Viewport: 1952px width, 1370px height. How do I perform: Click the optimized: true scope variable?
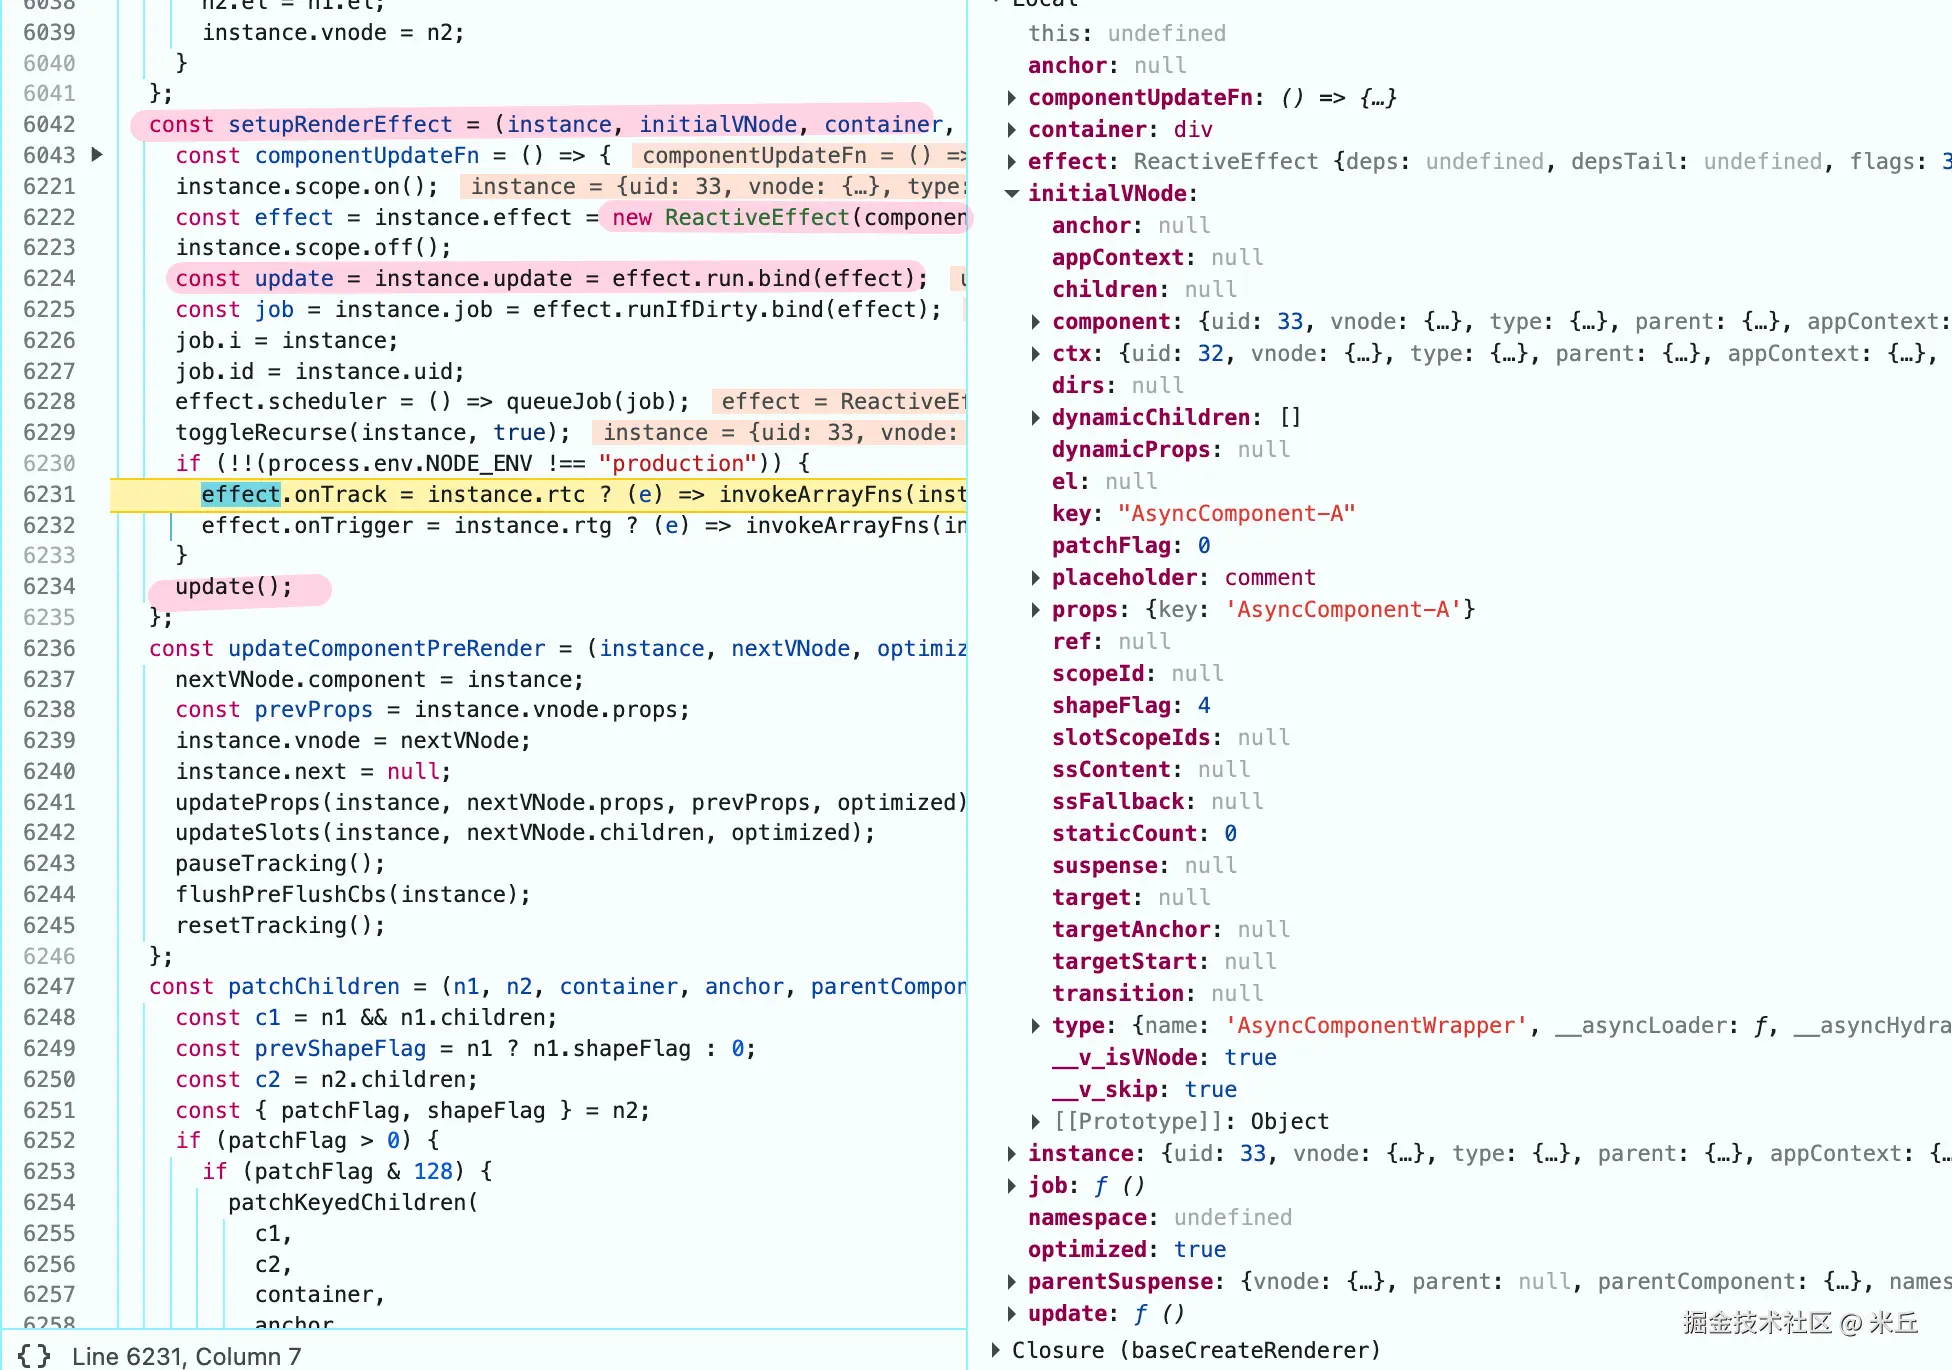[1127, 1250]
